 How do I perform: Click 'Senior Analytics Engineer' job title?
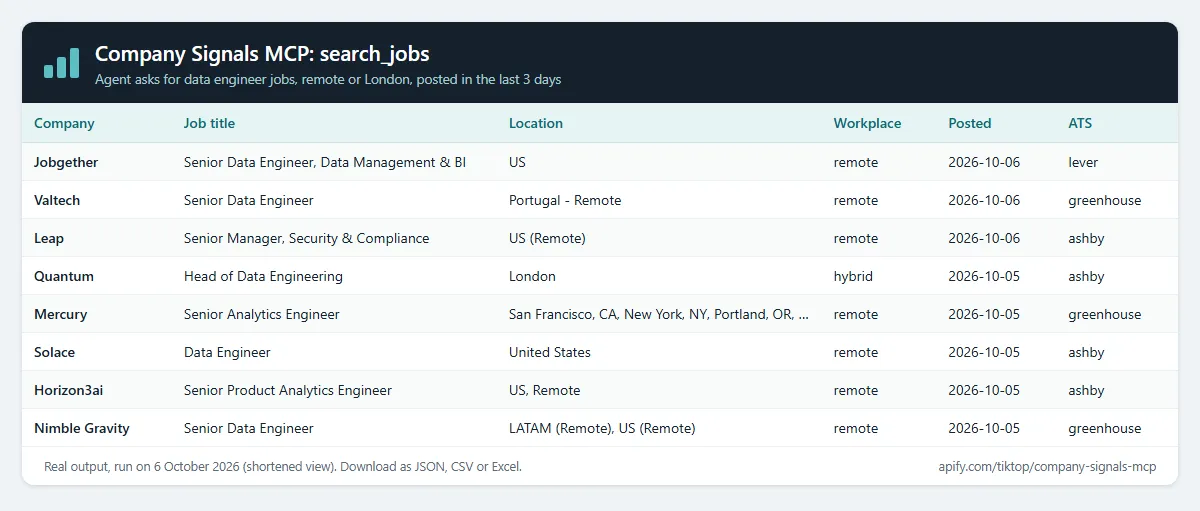[x=262, y=314]
